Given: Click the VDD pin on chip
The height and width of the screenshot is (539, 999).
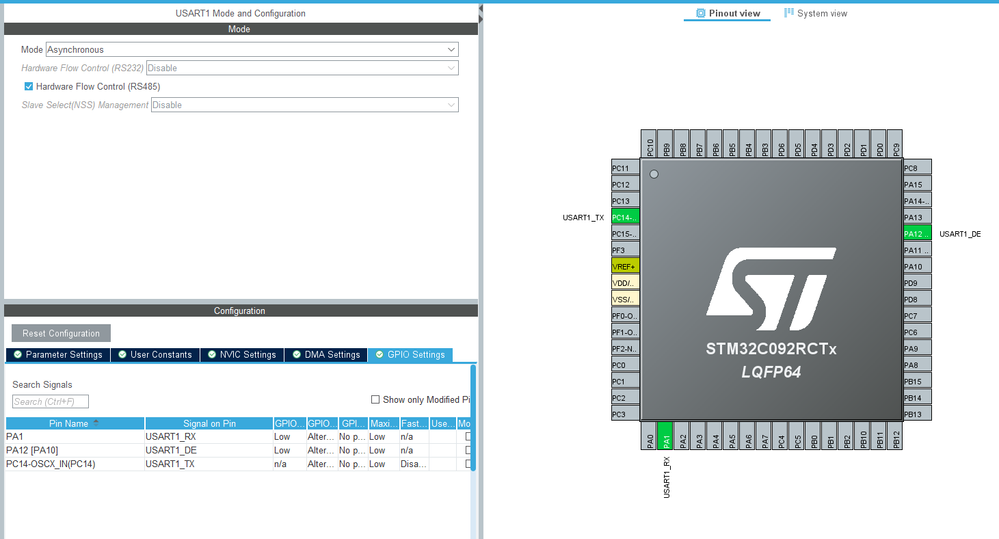Looking at the screenshot, I should 625,283.
